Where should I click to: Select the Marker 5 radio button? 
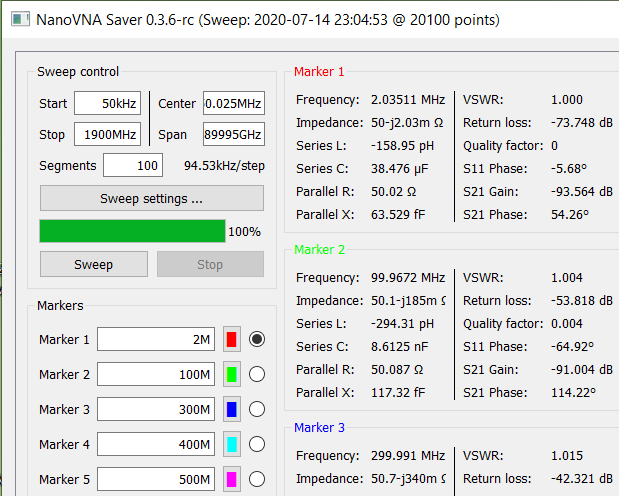click(x=257, y=479)
